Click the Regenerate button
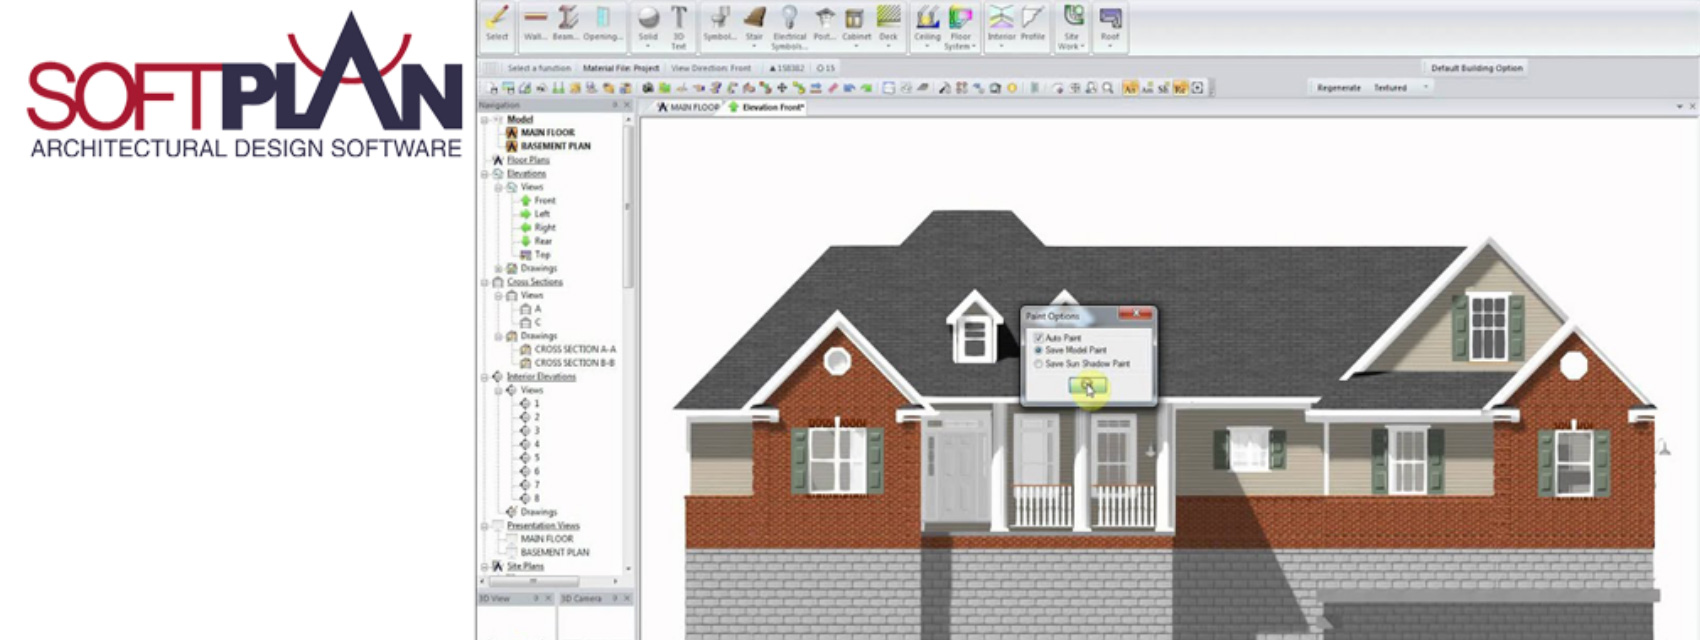 tap(1338, 88)
